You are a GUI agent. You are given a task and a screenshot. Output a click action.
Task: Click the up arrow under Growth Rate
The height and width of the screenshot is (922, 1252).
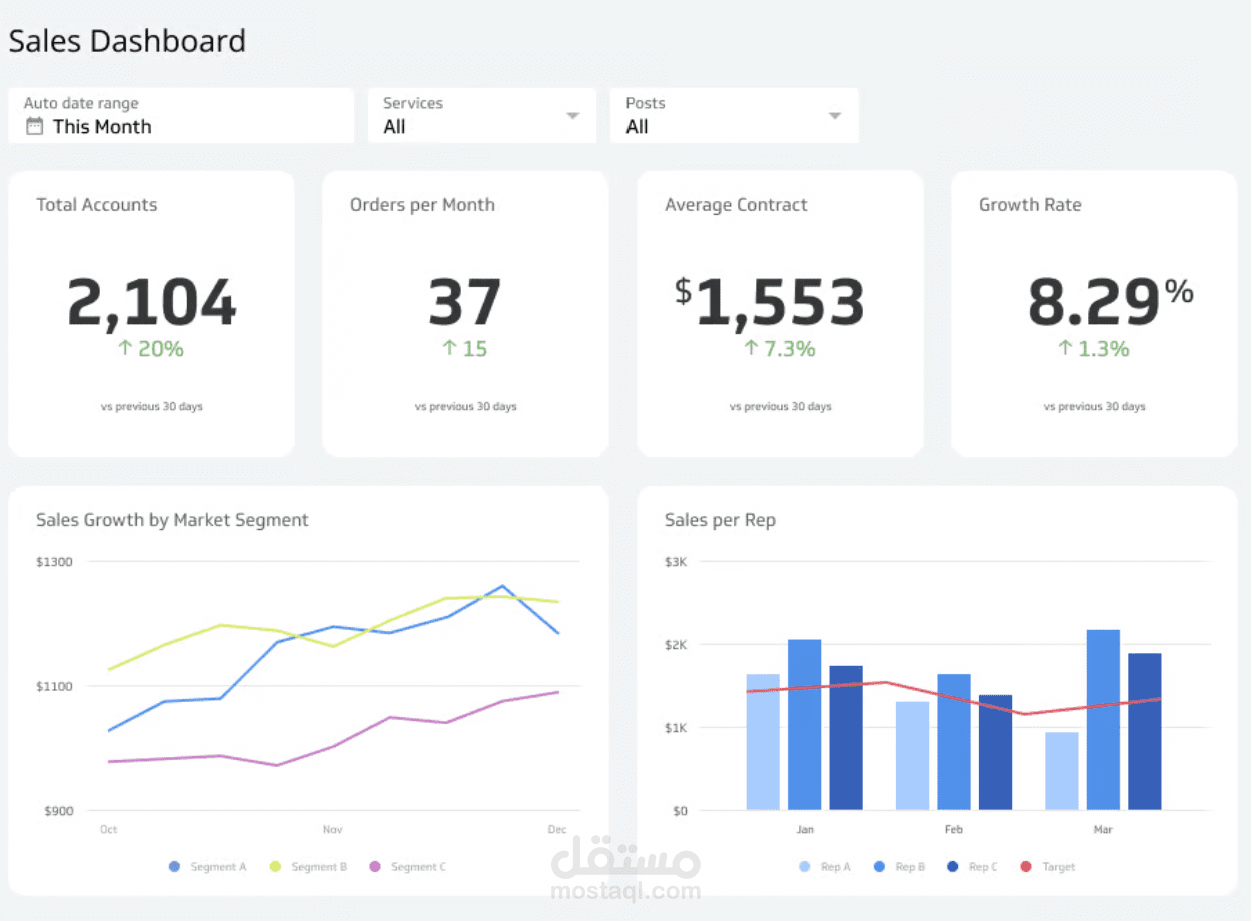[1064, 349]
